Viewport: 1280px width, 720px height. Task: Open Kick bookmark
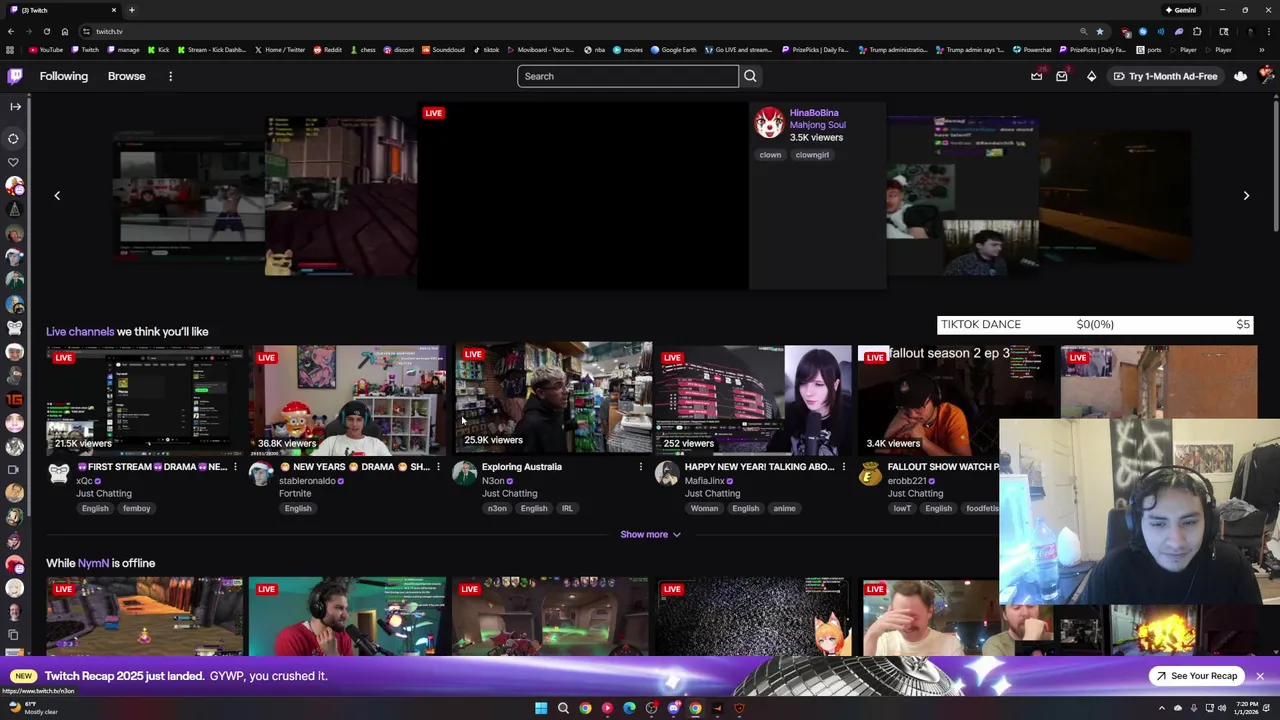coord(159,49)
